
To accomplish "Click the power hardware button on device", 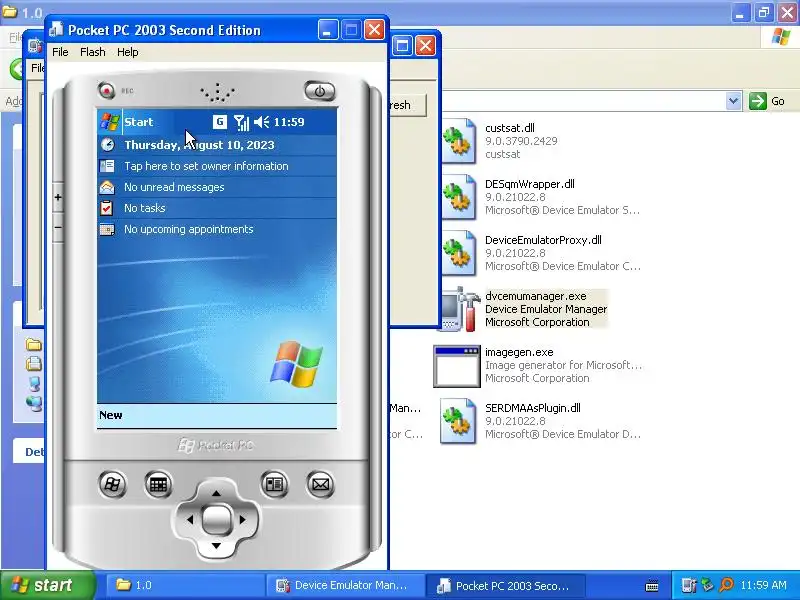I will tap(320, 91).
